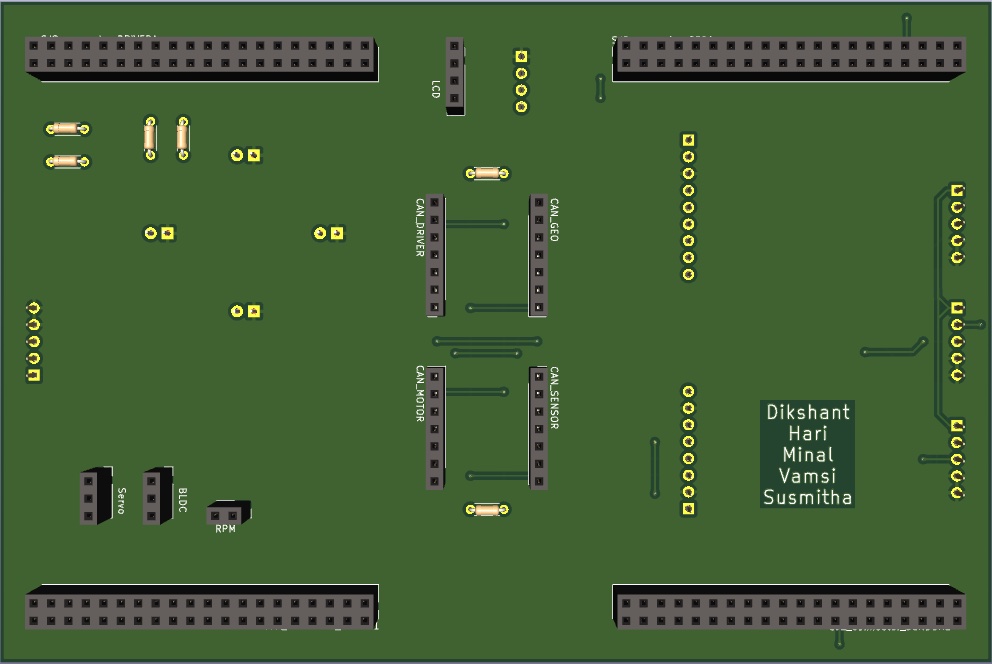This screenshot has height=664, width=992.
Task: Select the top-left dual-row 40-pin header
Action: click(x=202, y=58)
